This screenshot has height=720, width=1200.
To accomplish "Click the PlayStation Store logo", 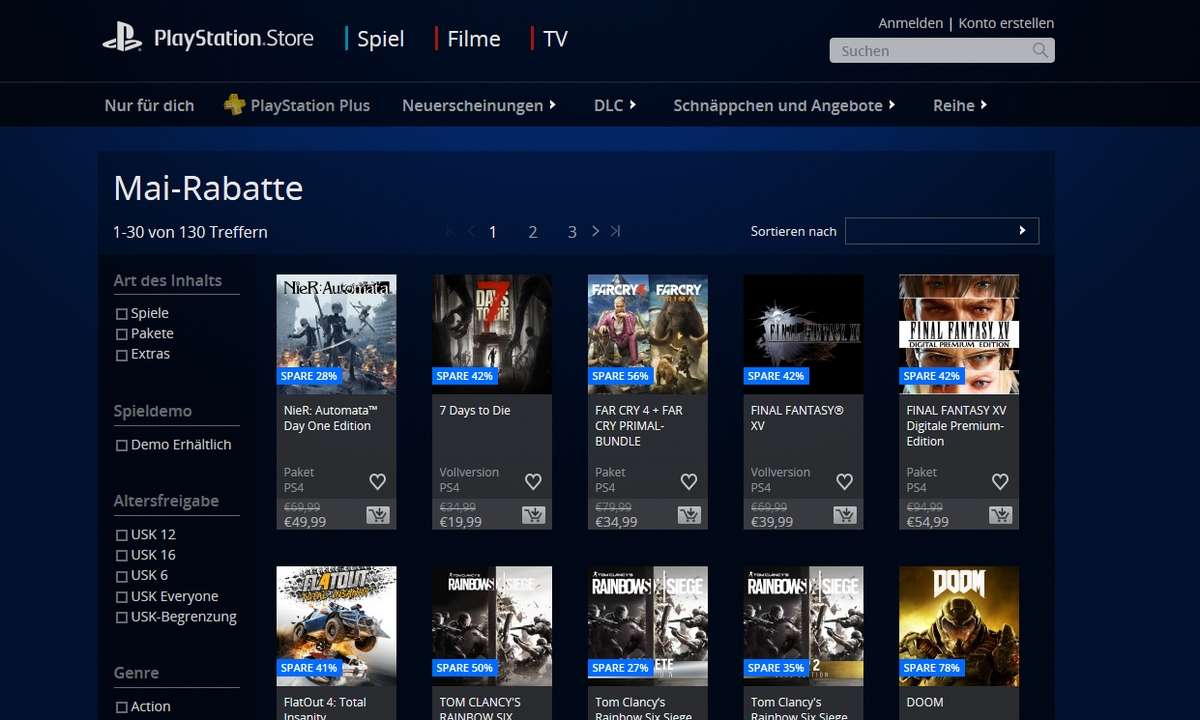I will pyautogui.click(x=208, y=39).
